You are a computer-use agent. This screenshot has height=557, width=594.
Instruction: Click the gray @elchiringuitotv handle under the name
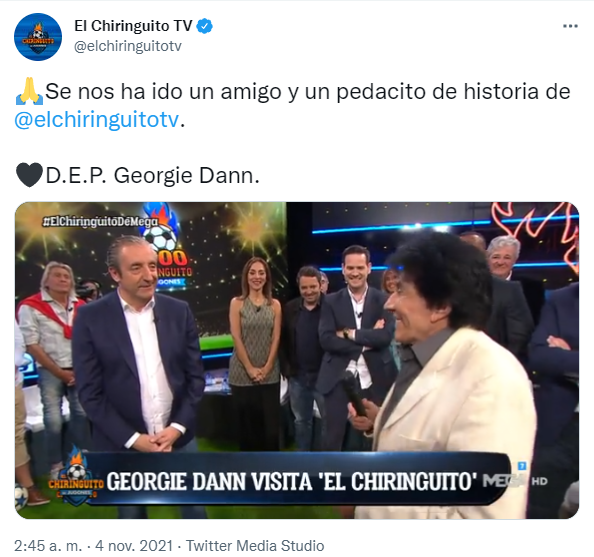[128, 46]
